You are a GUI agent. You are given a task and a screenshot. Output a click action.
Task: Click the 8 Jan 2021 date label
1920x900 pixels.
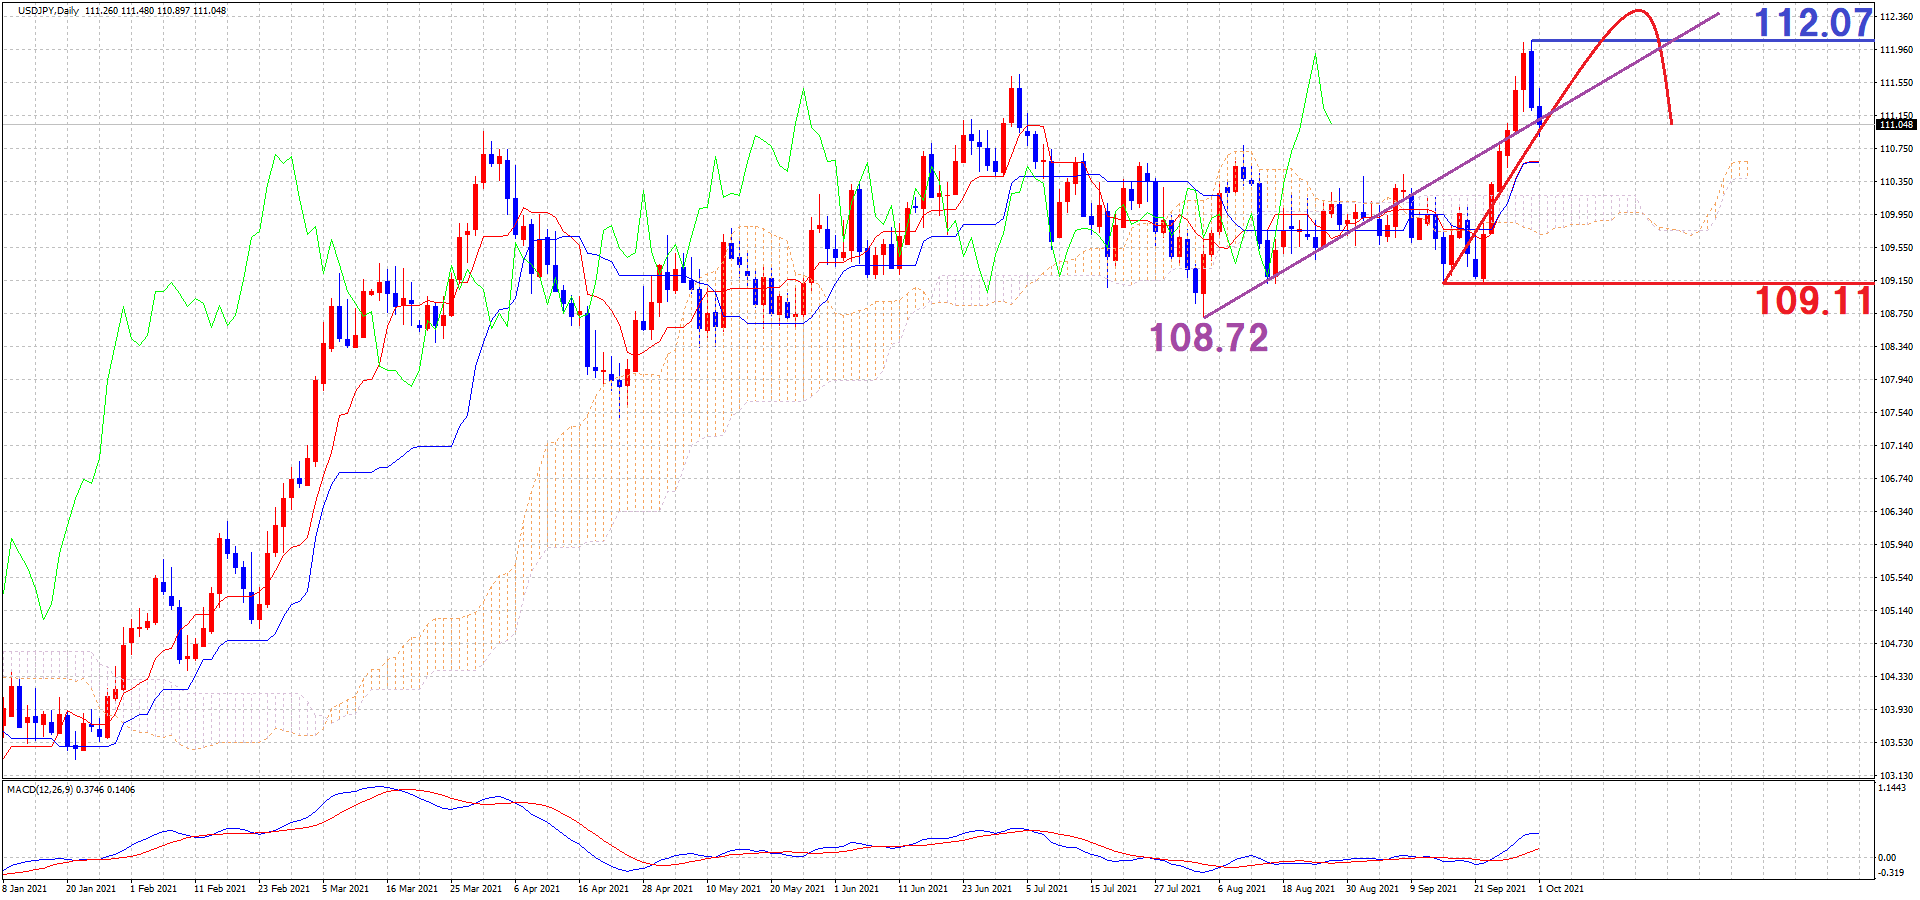pos(25,888)
